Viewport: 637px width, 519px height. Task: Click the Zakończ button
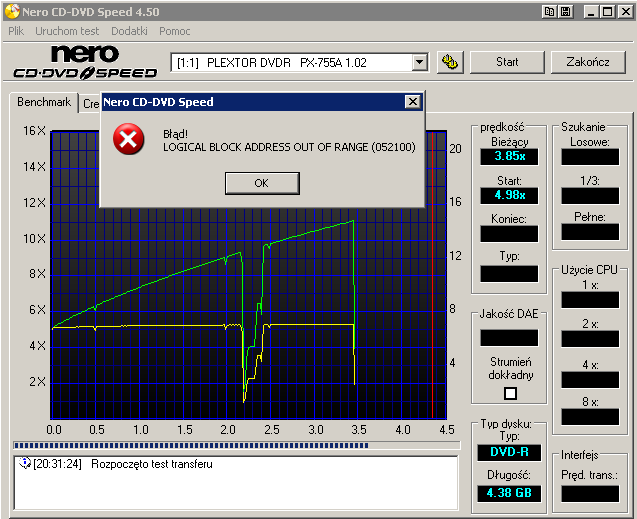(588, 62)
